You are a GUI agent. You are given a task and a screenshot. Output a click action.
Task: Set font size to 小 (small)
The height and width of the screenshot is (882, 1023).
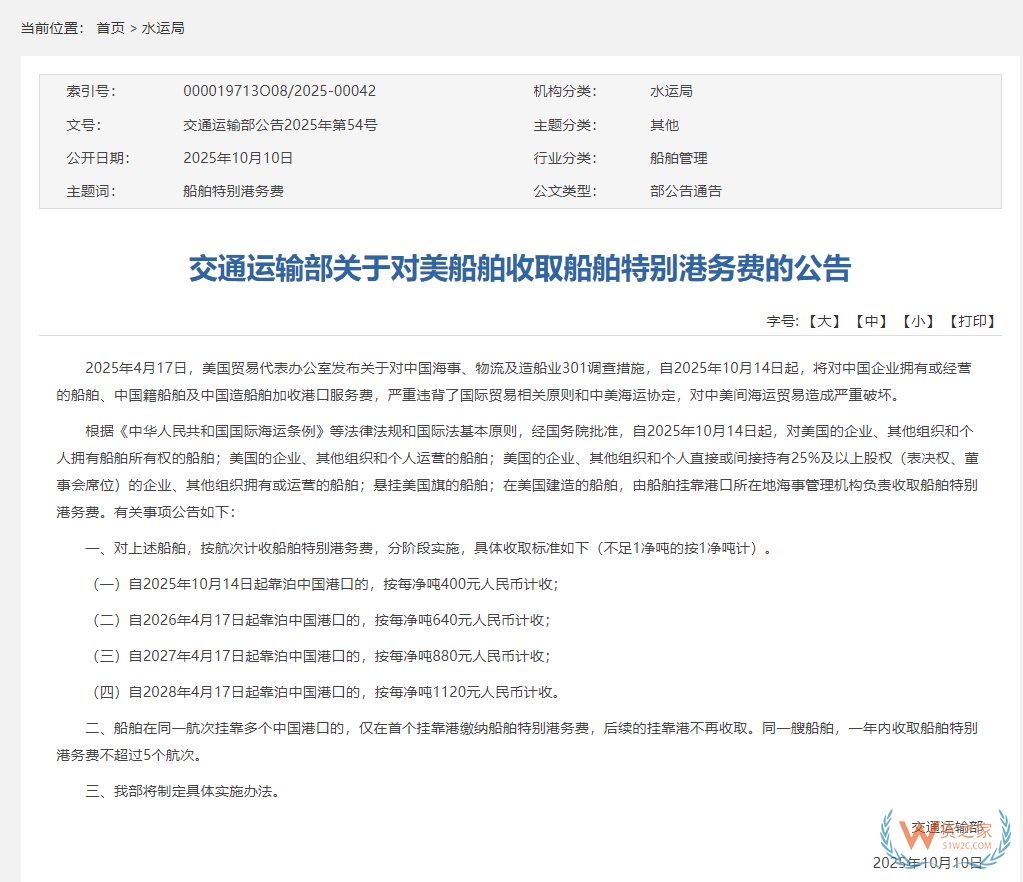(x=918, y=321)
